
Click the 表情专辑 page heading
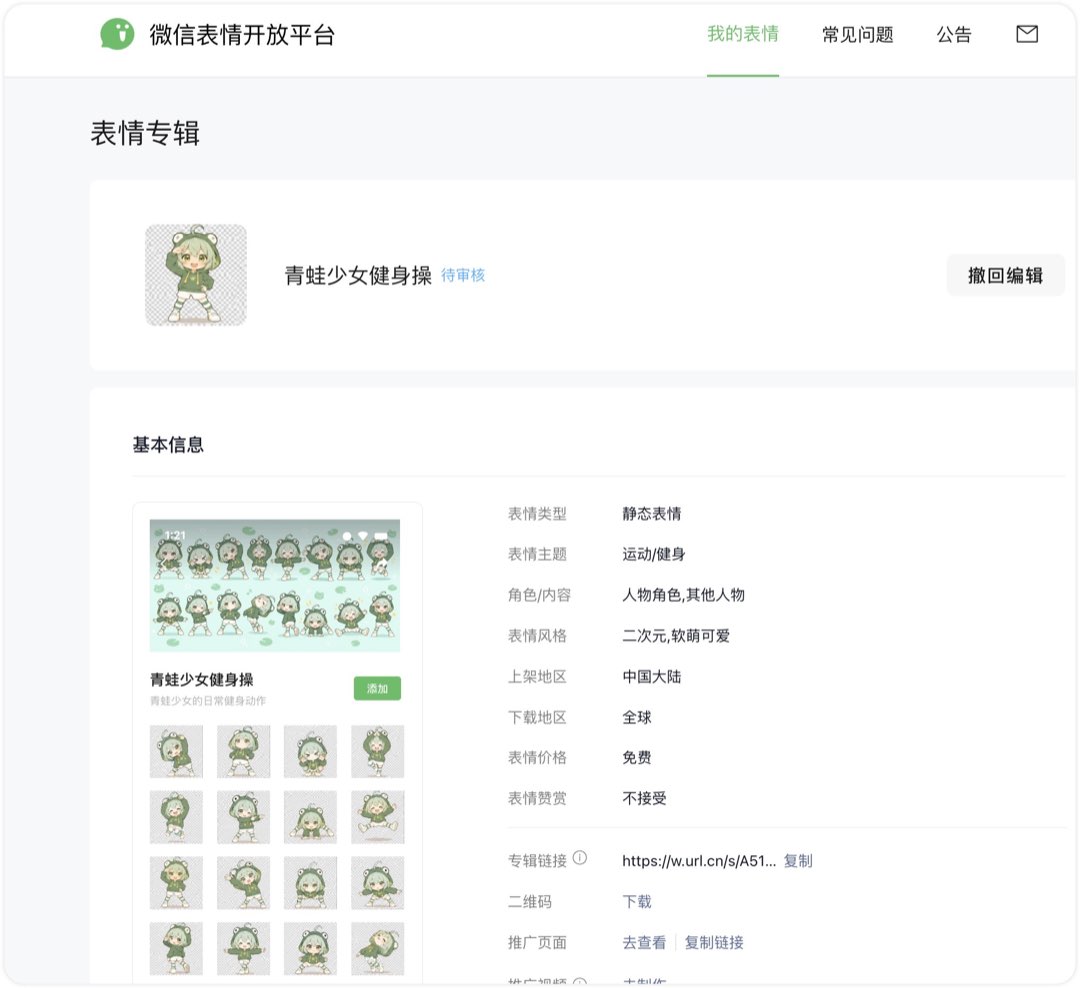click(145, 133)
